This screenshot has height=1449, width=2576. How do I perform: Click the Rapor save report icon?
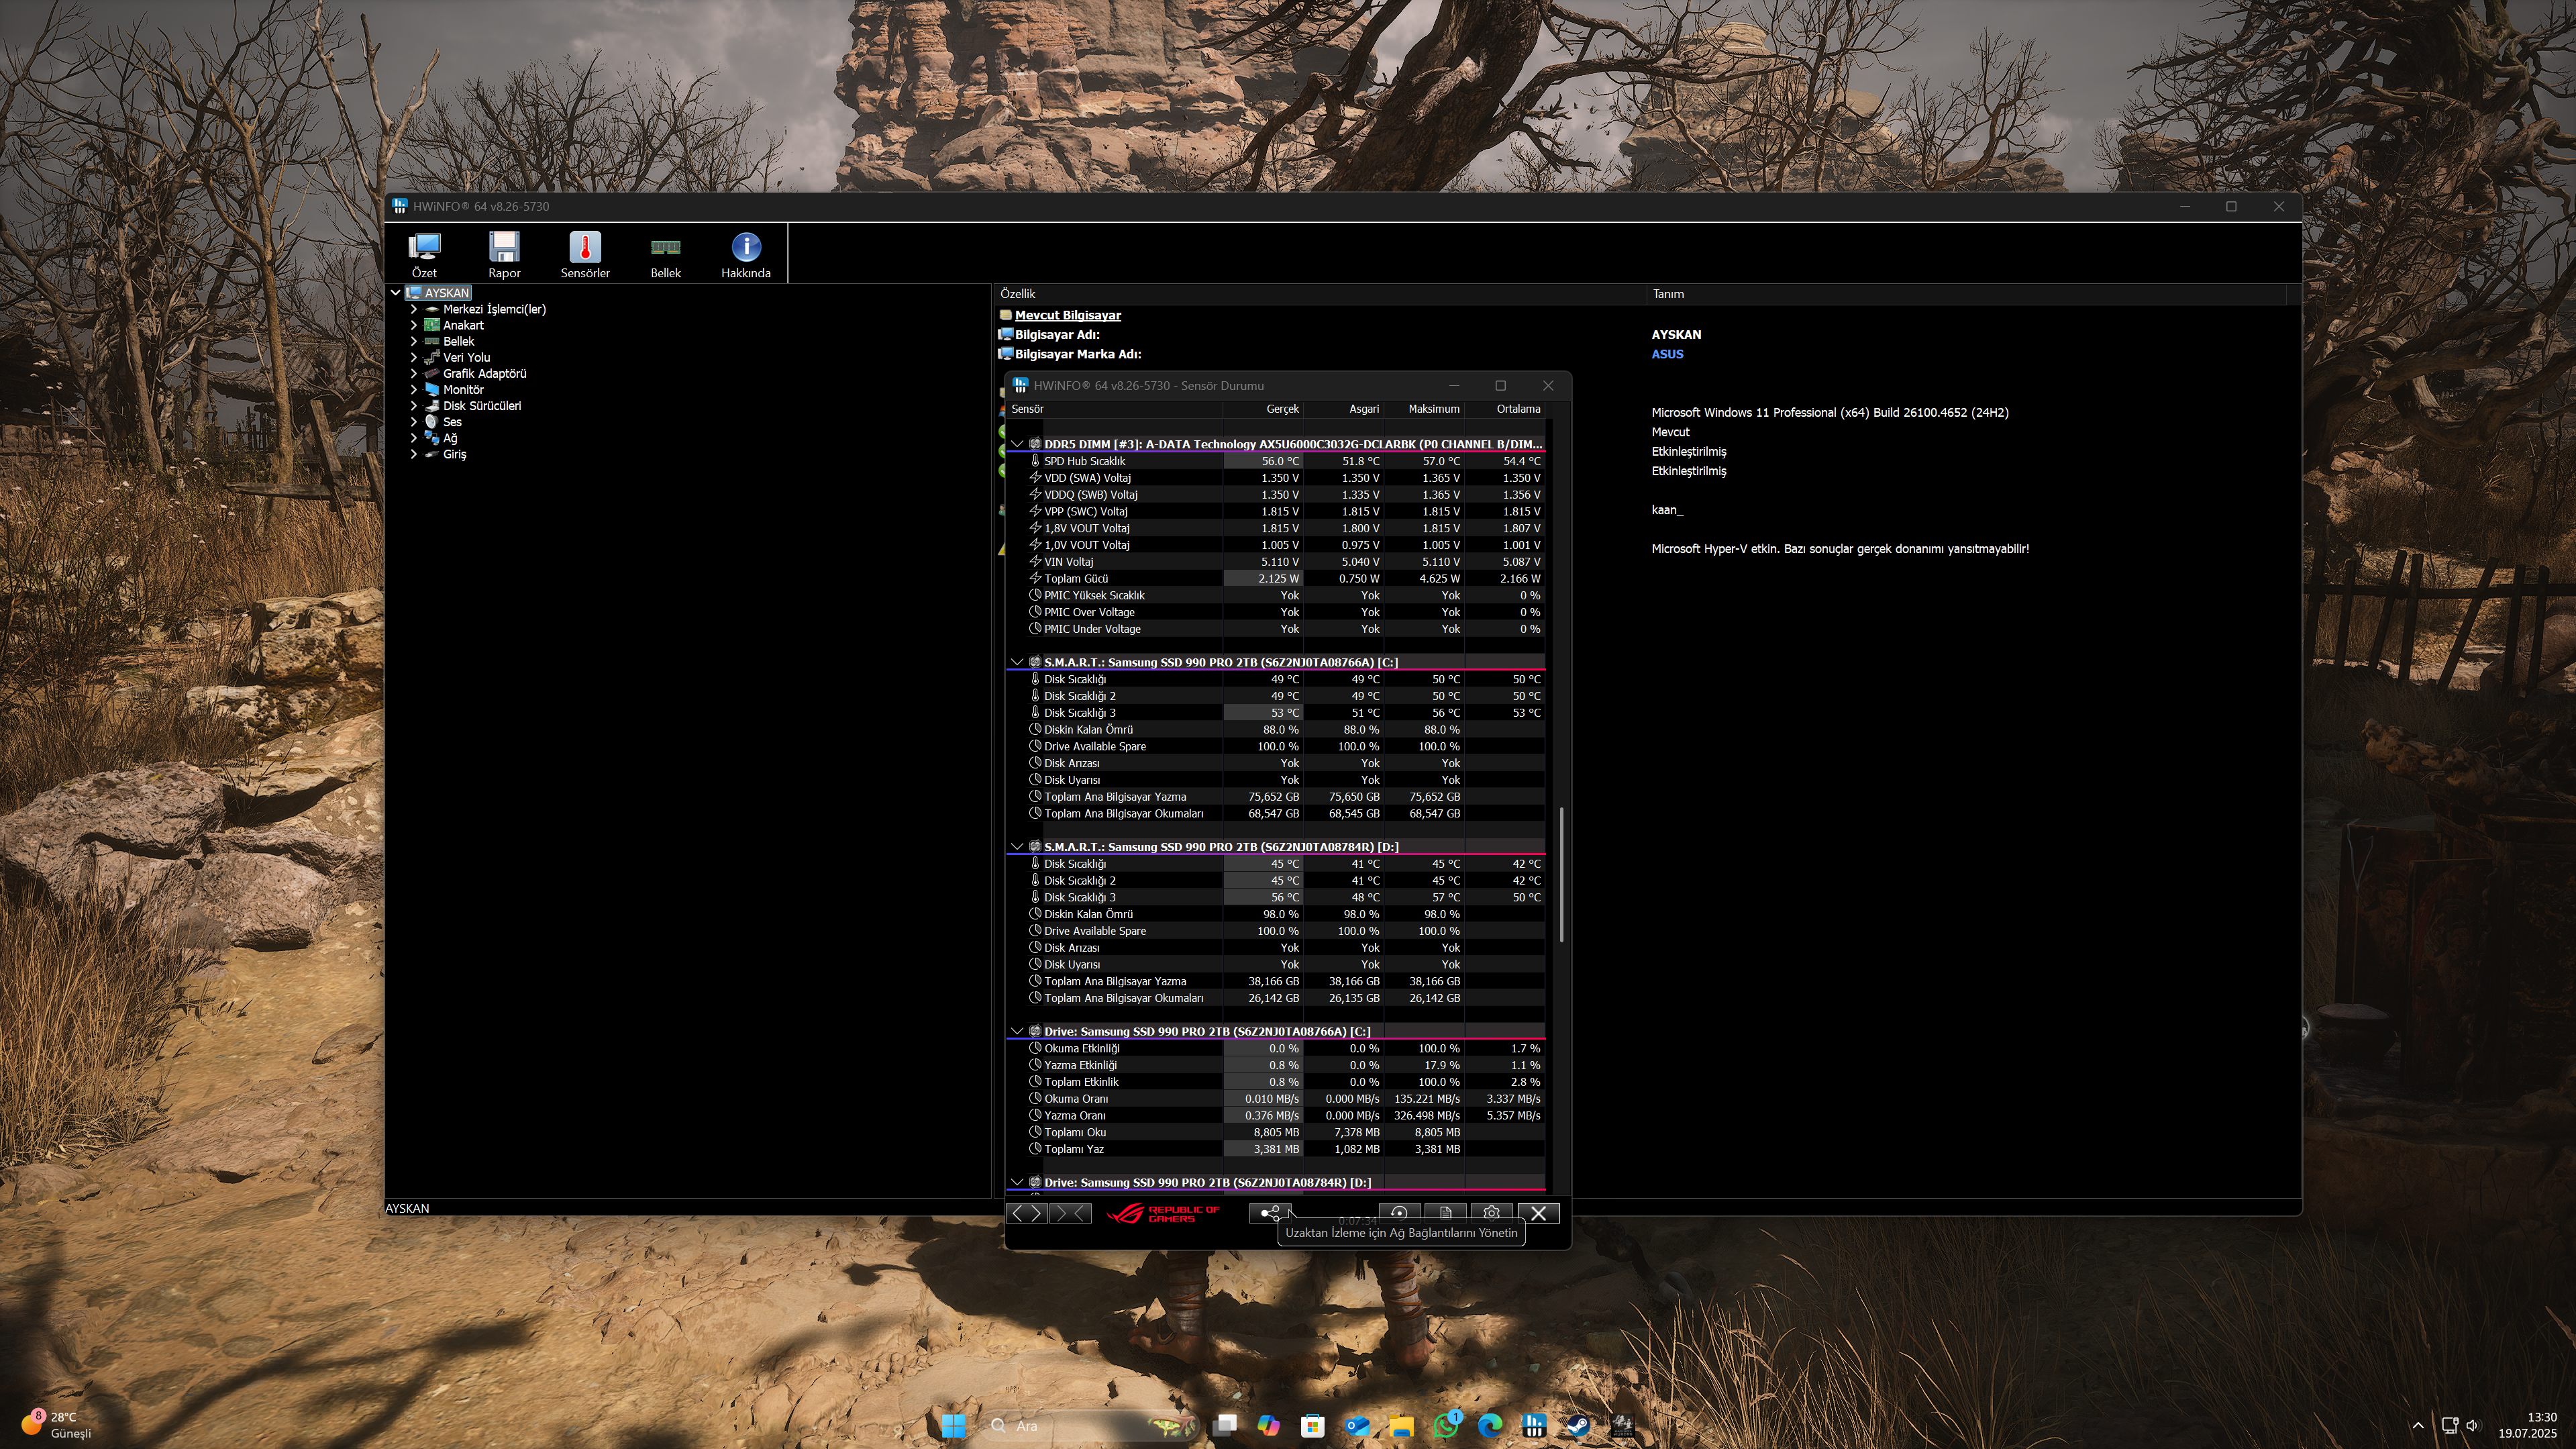[504, 254]
